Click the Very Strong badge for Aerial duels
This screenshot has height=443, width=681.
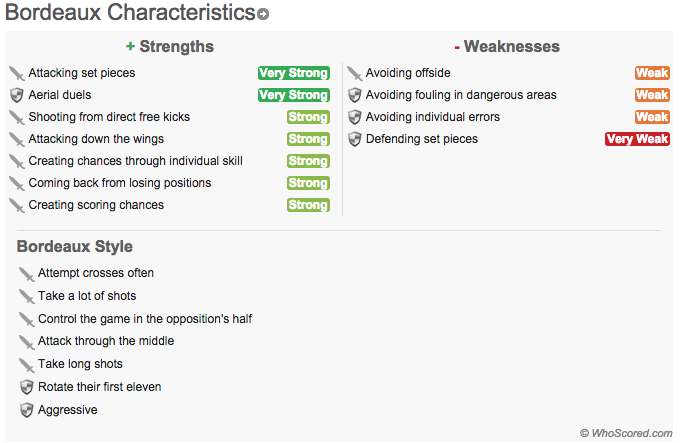click(x=294, y=95)
